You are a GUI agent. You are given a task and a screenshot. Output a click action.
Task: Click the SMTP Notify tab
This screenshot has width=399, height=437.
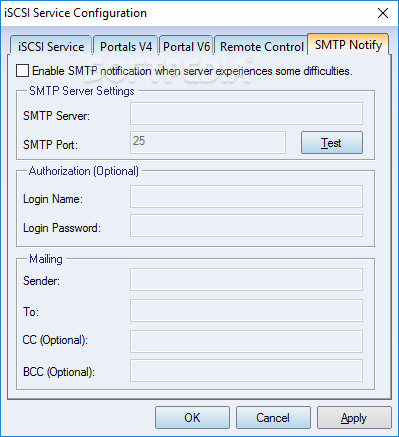(x=348, y=44)
